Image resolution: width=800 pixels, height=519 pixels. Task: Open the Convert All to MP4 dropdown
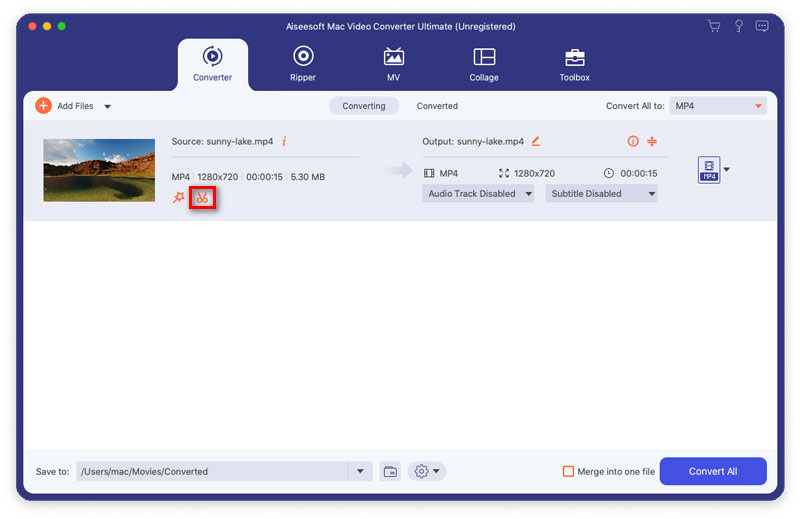pyautogui.click(x=718, y=106)
